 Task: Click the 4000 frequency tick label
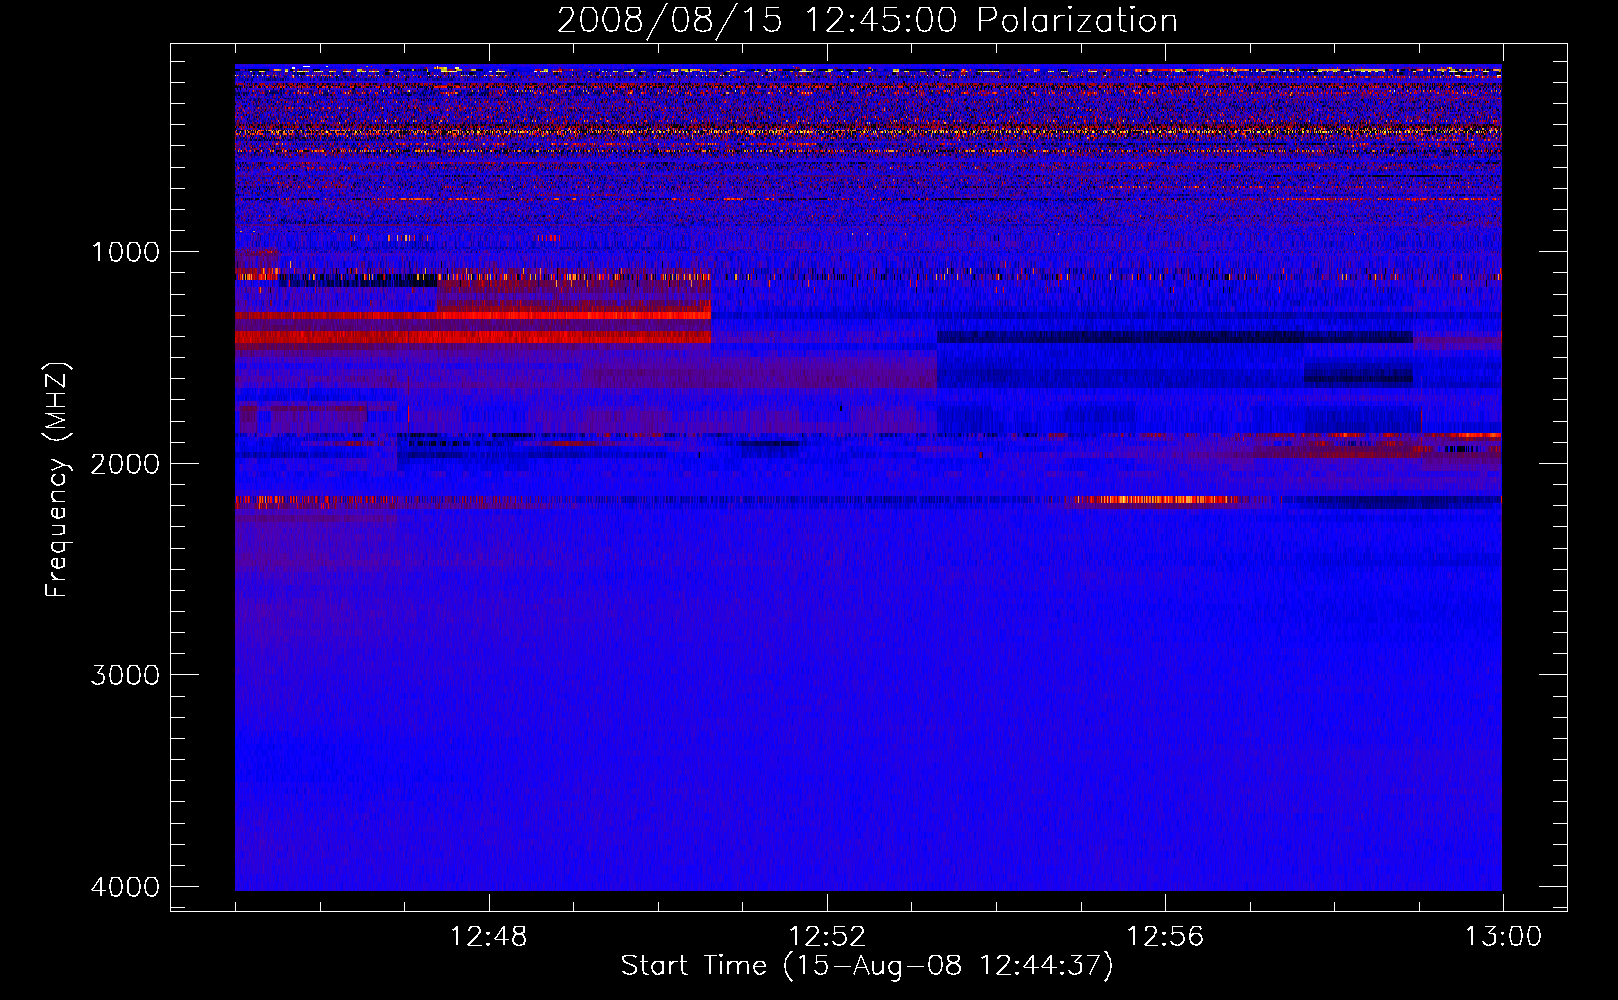[x=125, y=887]
